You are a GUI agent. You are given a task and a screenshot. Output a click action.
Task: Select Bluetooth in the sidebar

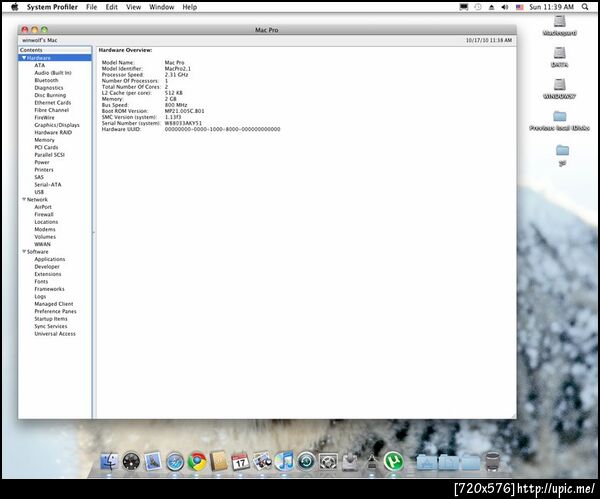click(x=46, y=80)
